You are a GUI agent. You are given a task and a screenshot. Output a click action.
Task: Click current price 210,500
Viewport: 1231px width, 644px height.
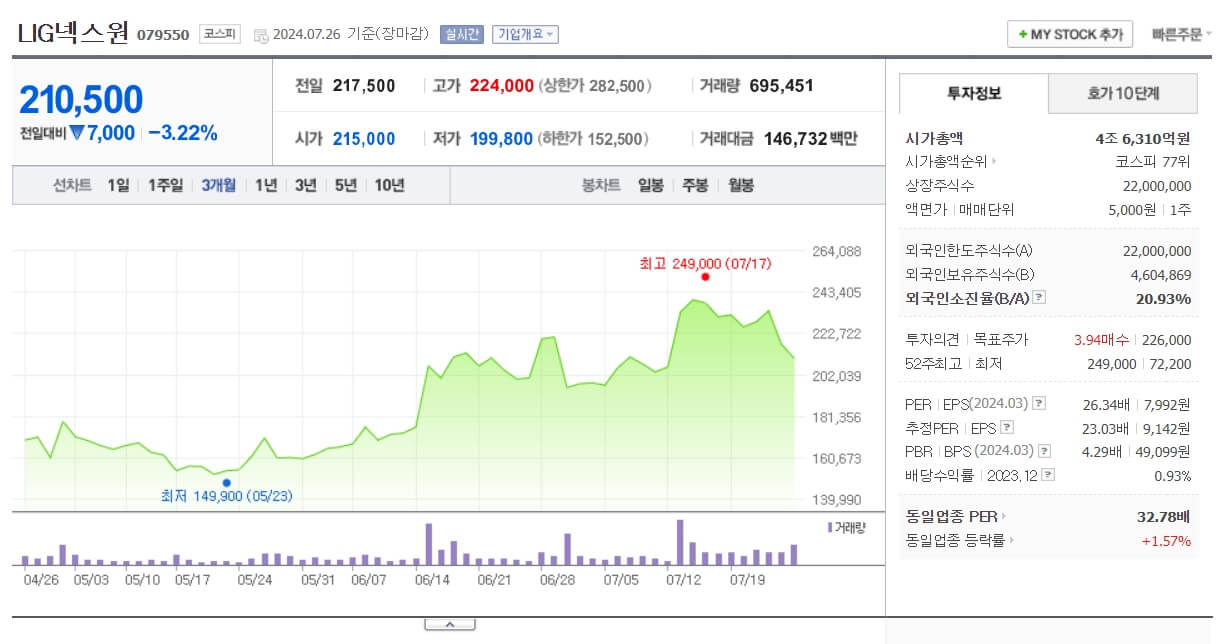(81, 99)
